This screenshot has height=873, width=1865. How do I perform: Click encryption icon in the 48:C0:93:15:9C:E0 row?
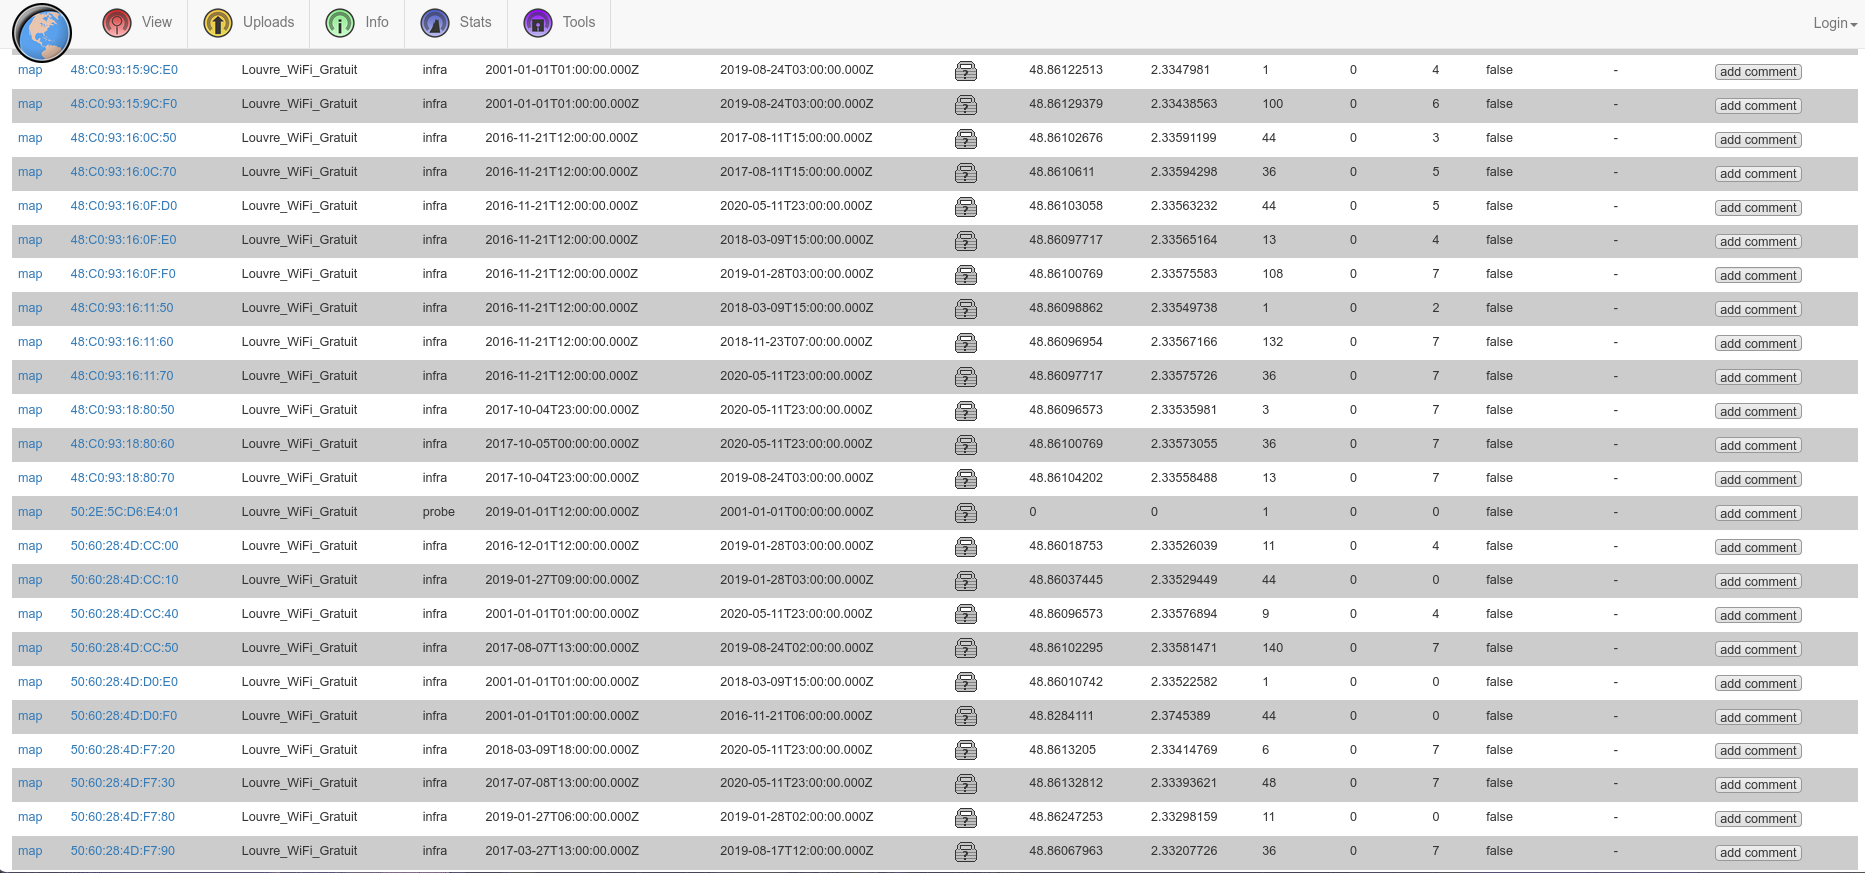(965, 71)
